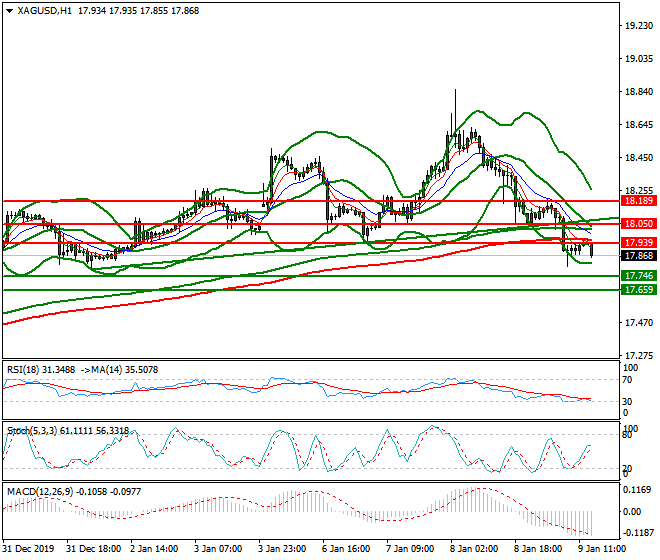Open the XAGUSD,H1 chart dropdown triangle
The height and width of the screenshot is (560, 660).
(10, 11)
